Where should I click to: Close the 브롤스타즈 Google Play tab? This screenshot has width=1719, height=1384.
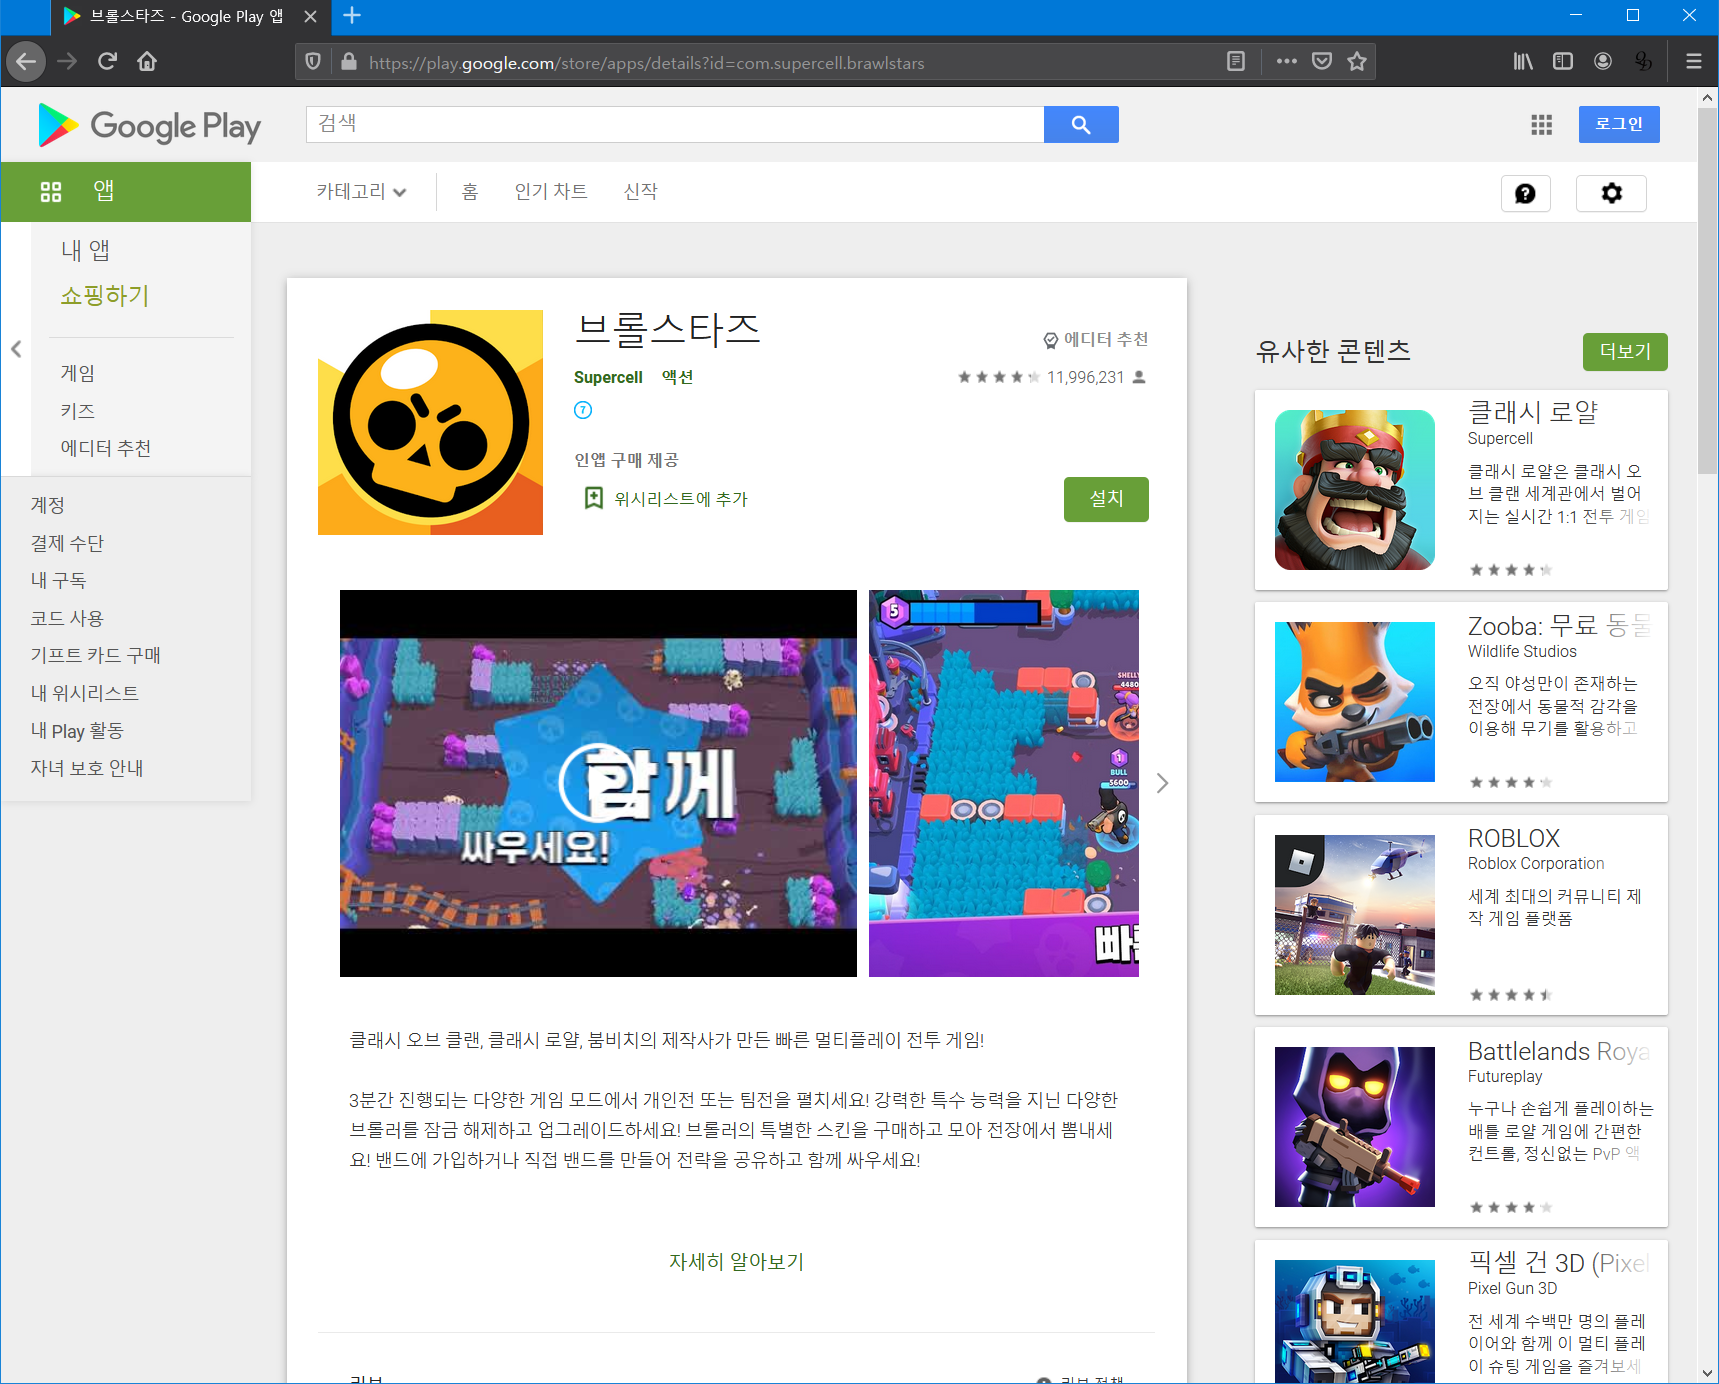tap(310, 16)
